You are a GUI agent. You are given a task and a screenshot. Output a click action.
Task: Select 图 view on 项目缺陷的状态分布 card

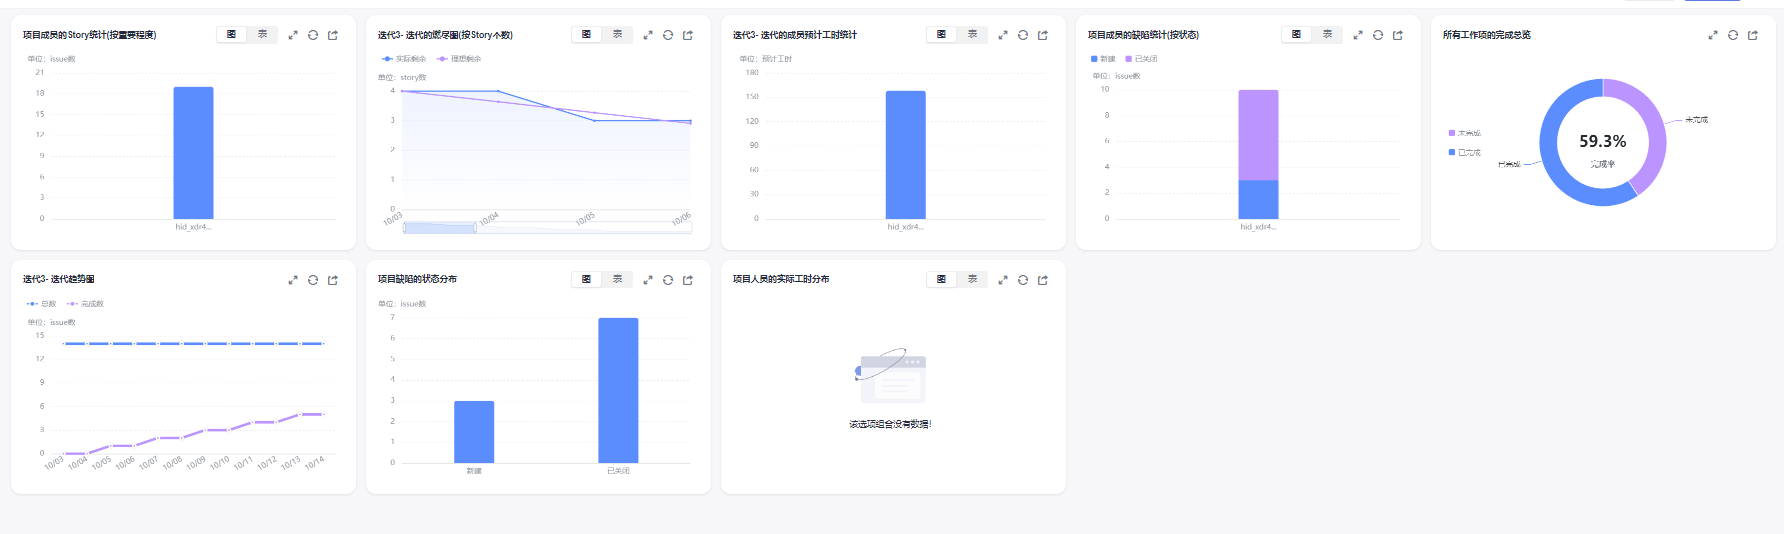[x=587, y=280]
